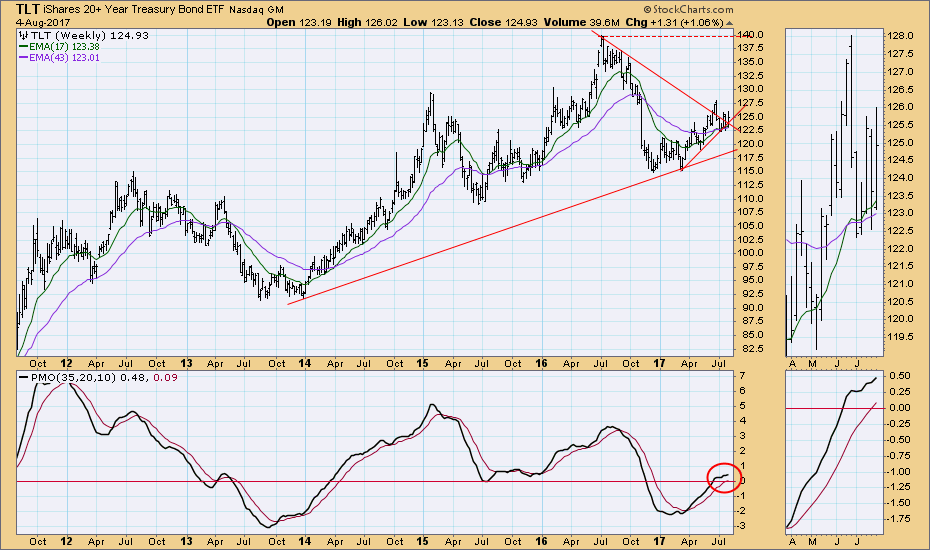
Task: Click the iShares 20+ Year Treasury Bond ETF name
Action: (134, 9)
